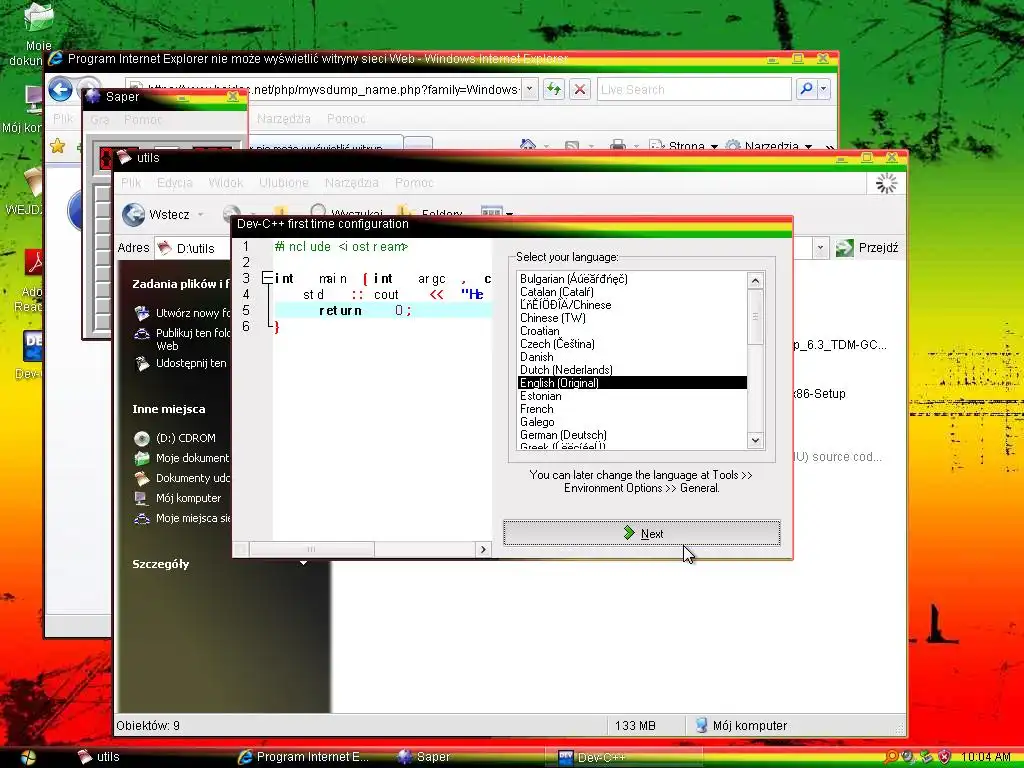Open Wstecz history dropdown arrow
Viewport: 1024px width, 768px height.
[200, 214]
